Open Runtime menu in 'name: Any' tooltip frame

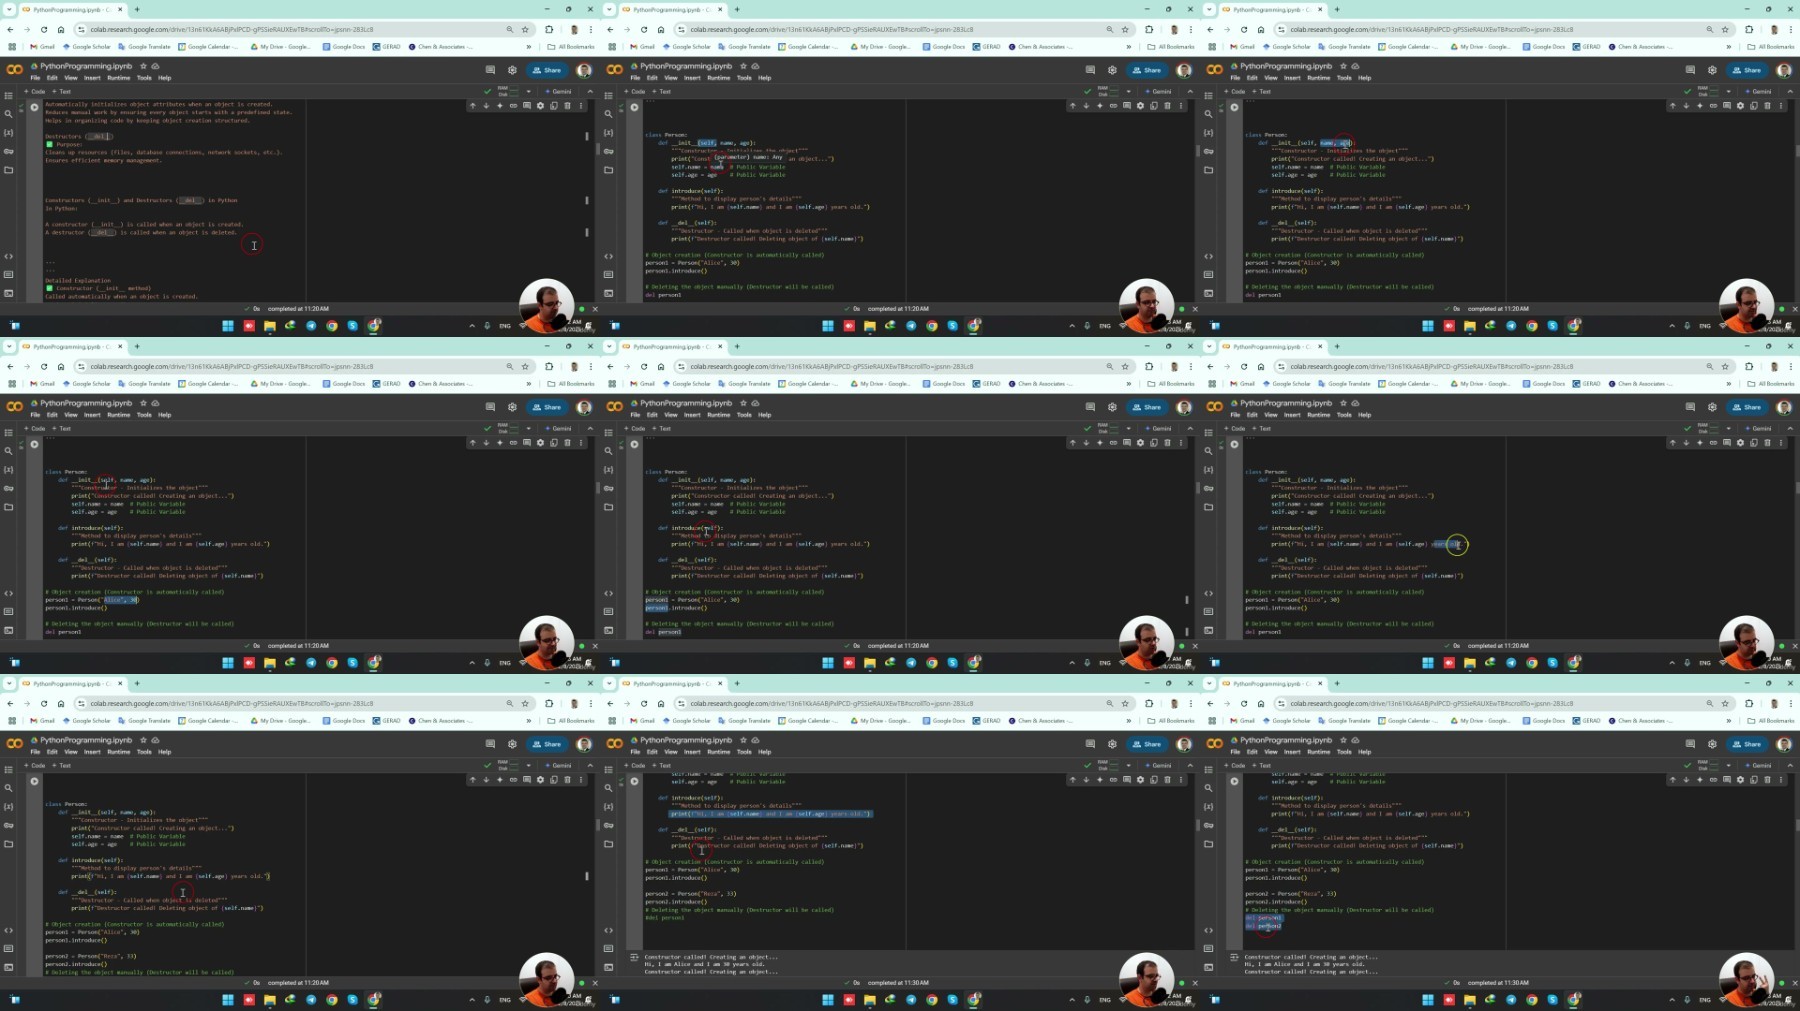pyautogui.click(x=718, y=77)
